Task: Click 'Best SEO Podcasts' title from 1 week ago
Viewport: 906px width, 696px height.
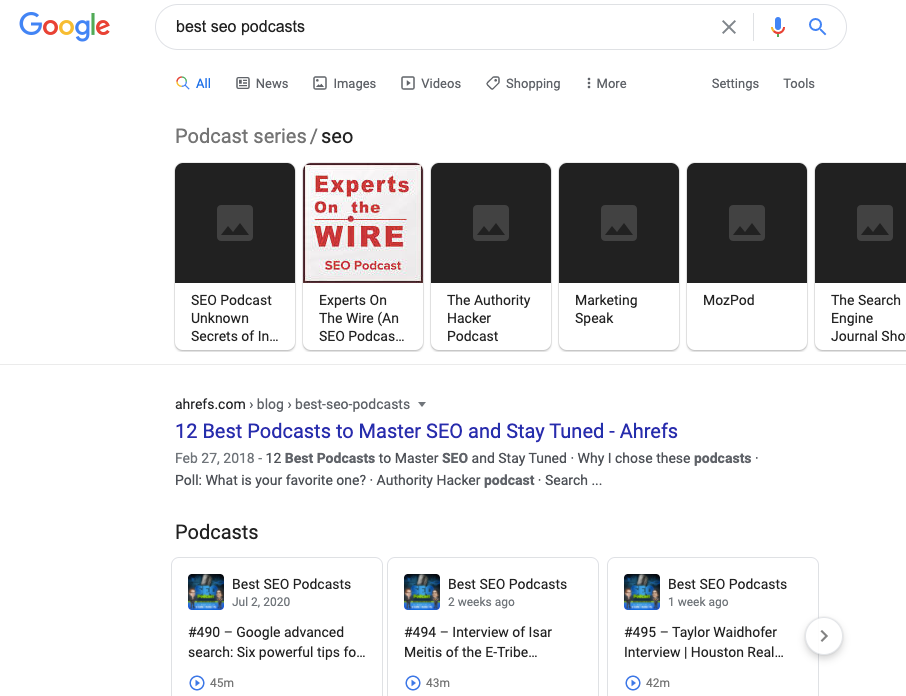Action: pos(727,584)
